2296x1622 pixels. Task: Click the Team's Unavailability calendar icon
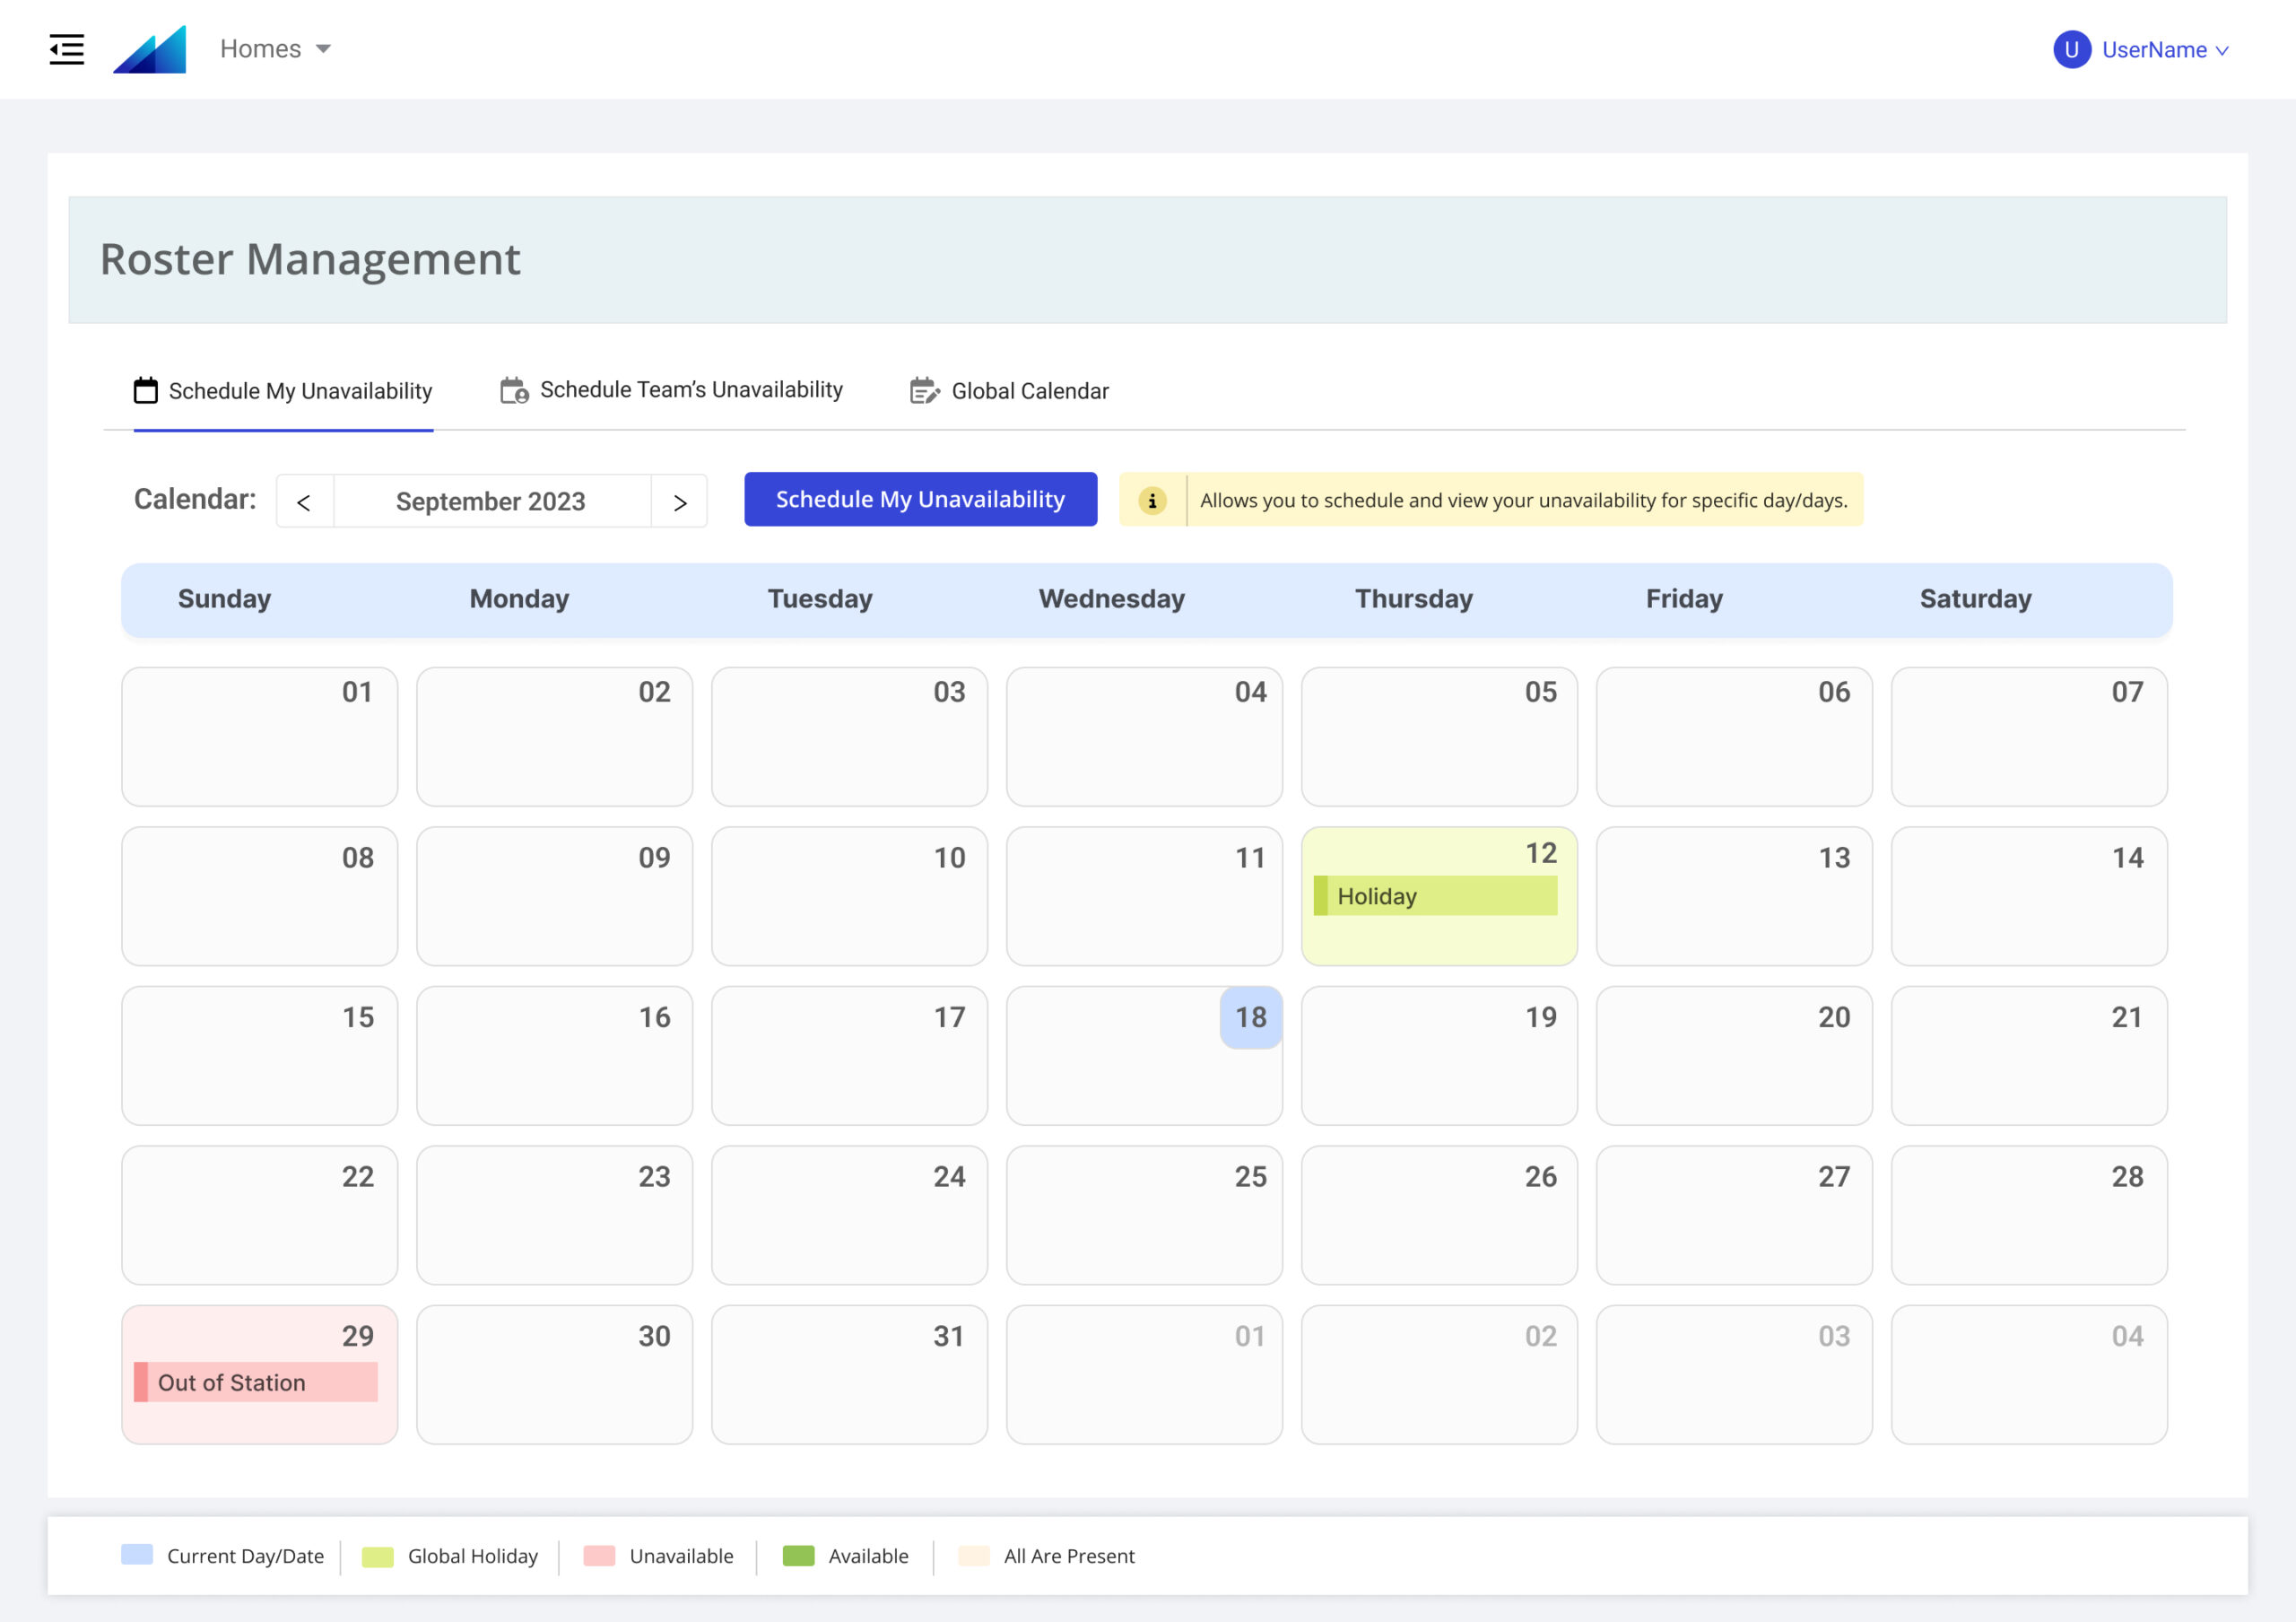tap(514, 390)
